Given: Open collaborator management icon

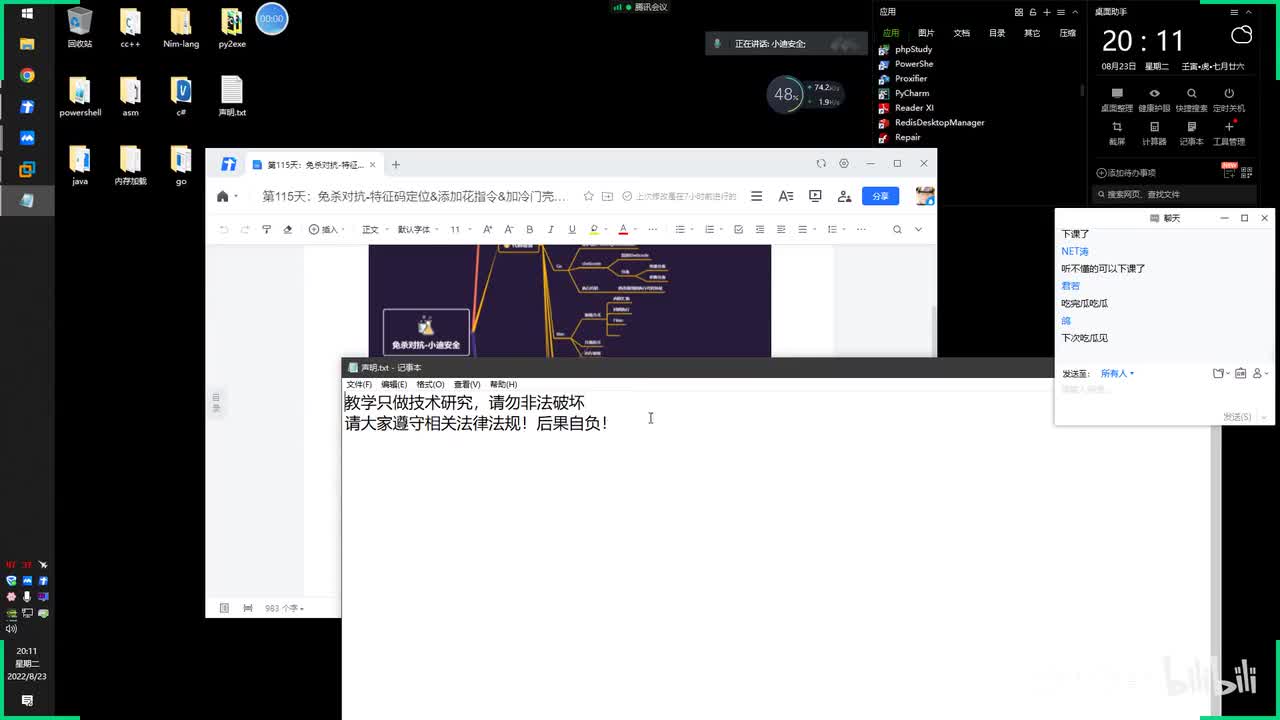Looking at the screenshot, I should pos(845,196).
